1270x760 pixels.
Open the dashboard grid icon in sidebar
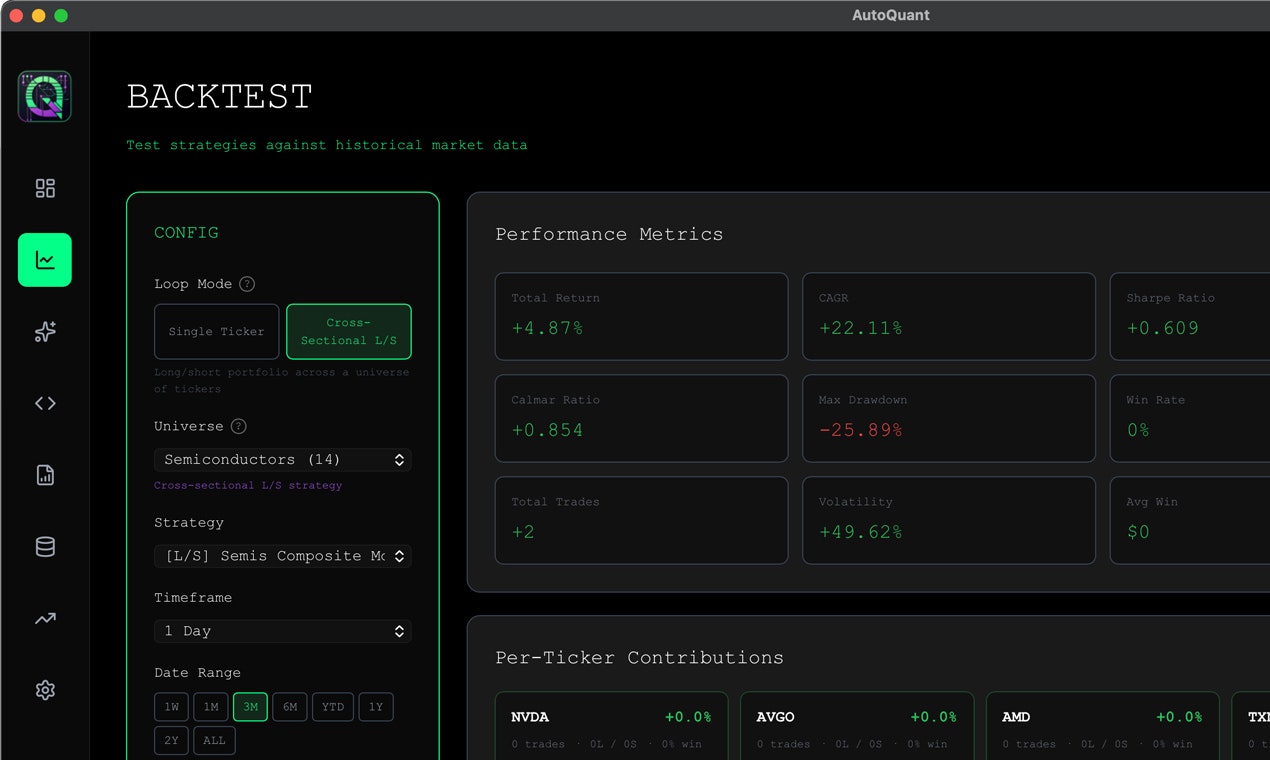[45, 188]
